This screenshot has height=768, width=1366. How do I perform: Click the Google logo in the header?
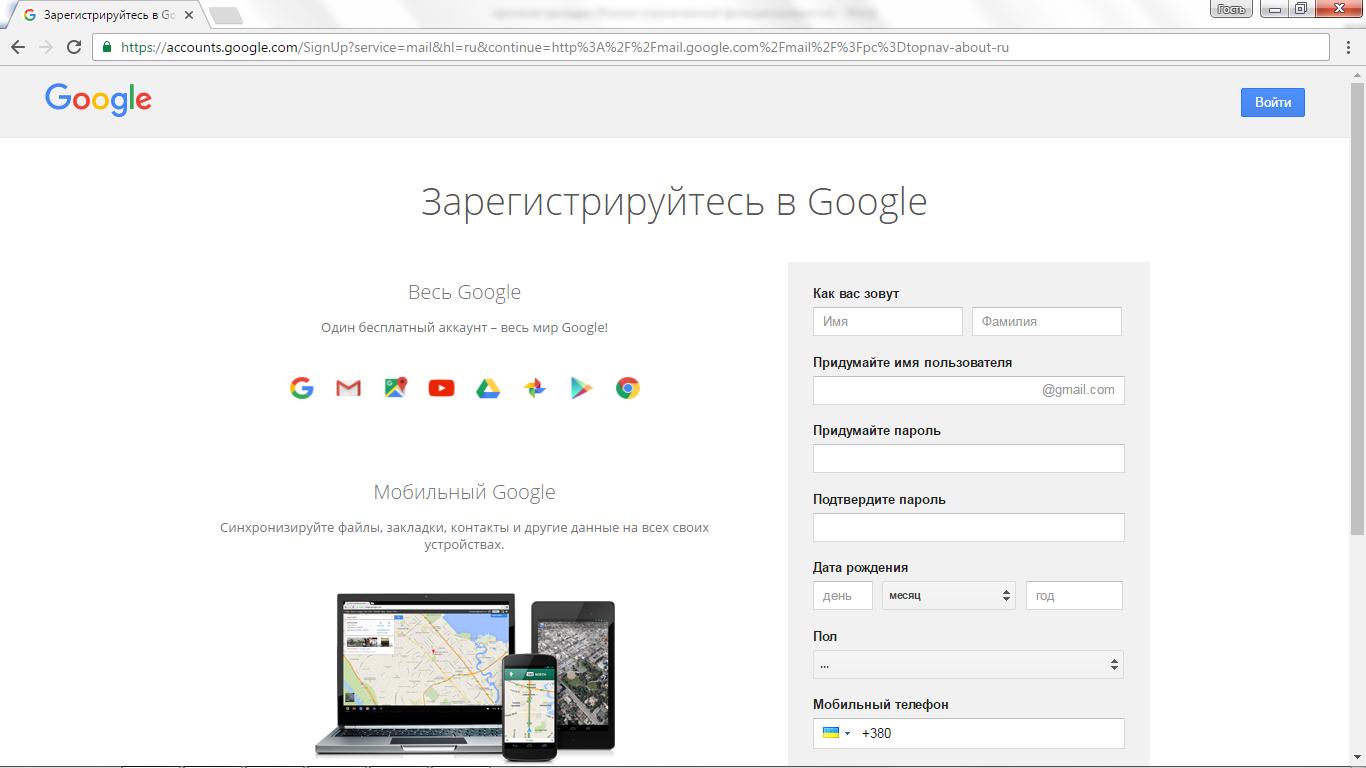pos(98,100)
